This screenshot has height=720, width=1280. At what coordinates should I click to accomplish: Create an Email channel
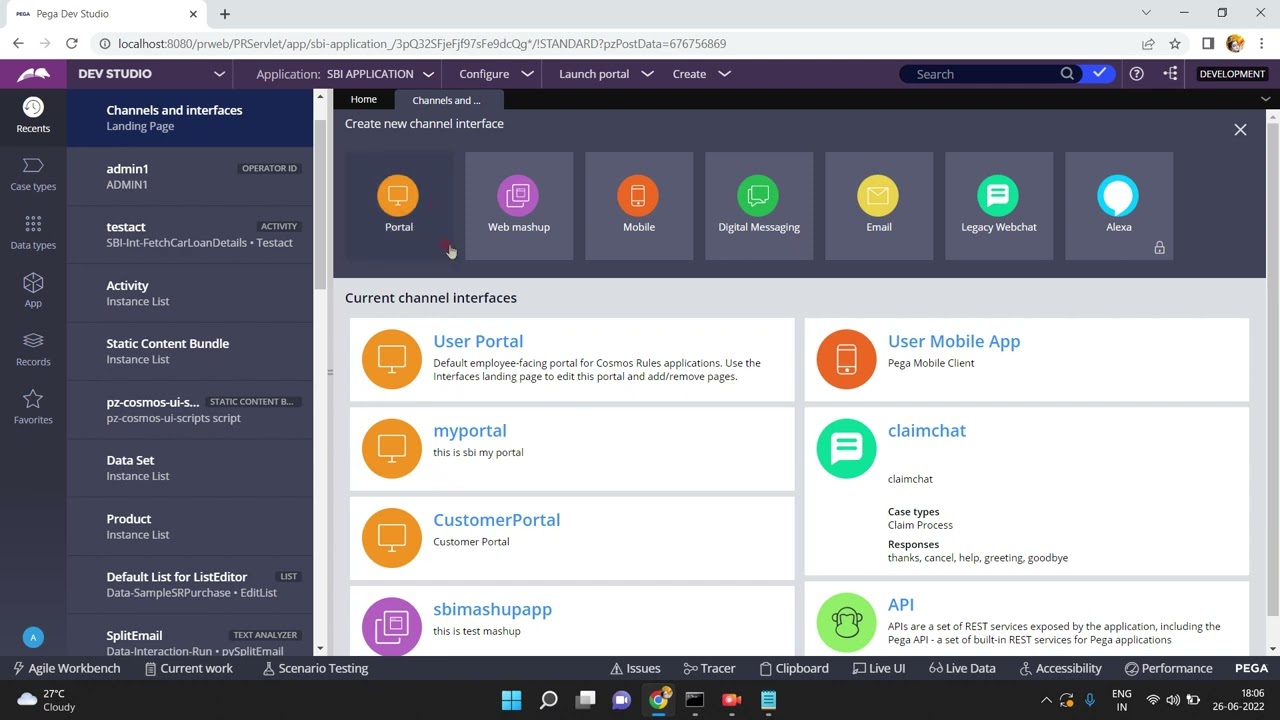coord(879,206)
